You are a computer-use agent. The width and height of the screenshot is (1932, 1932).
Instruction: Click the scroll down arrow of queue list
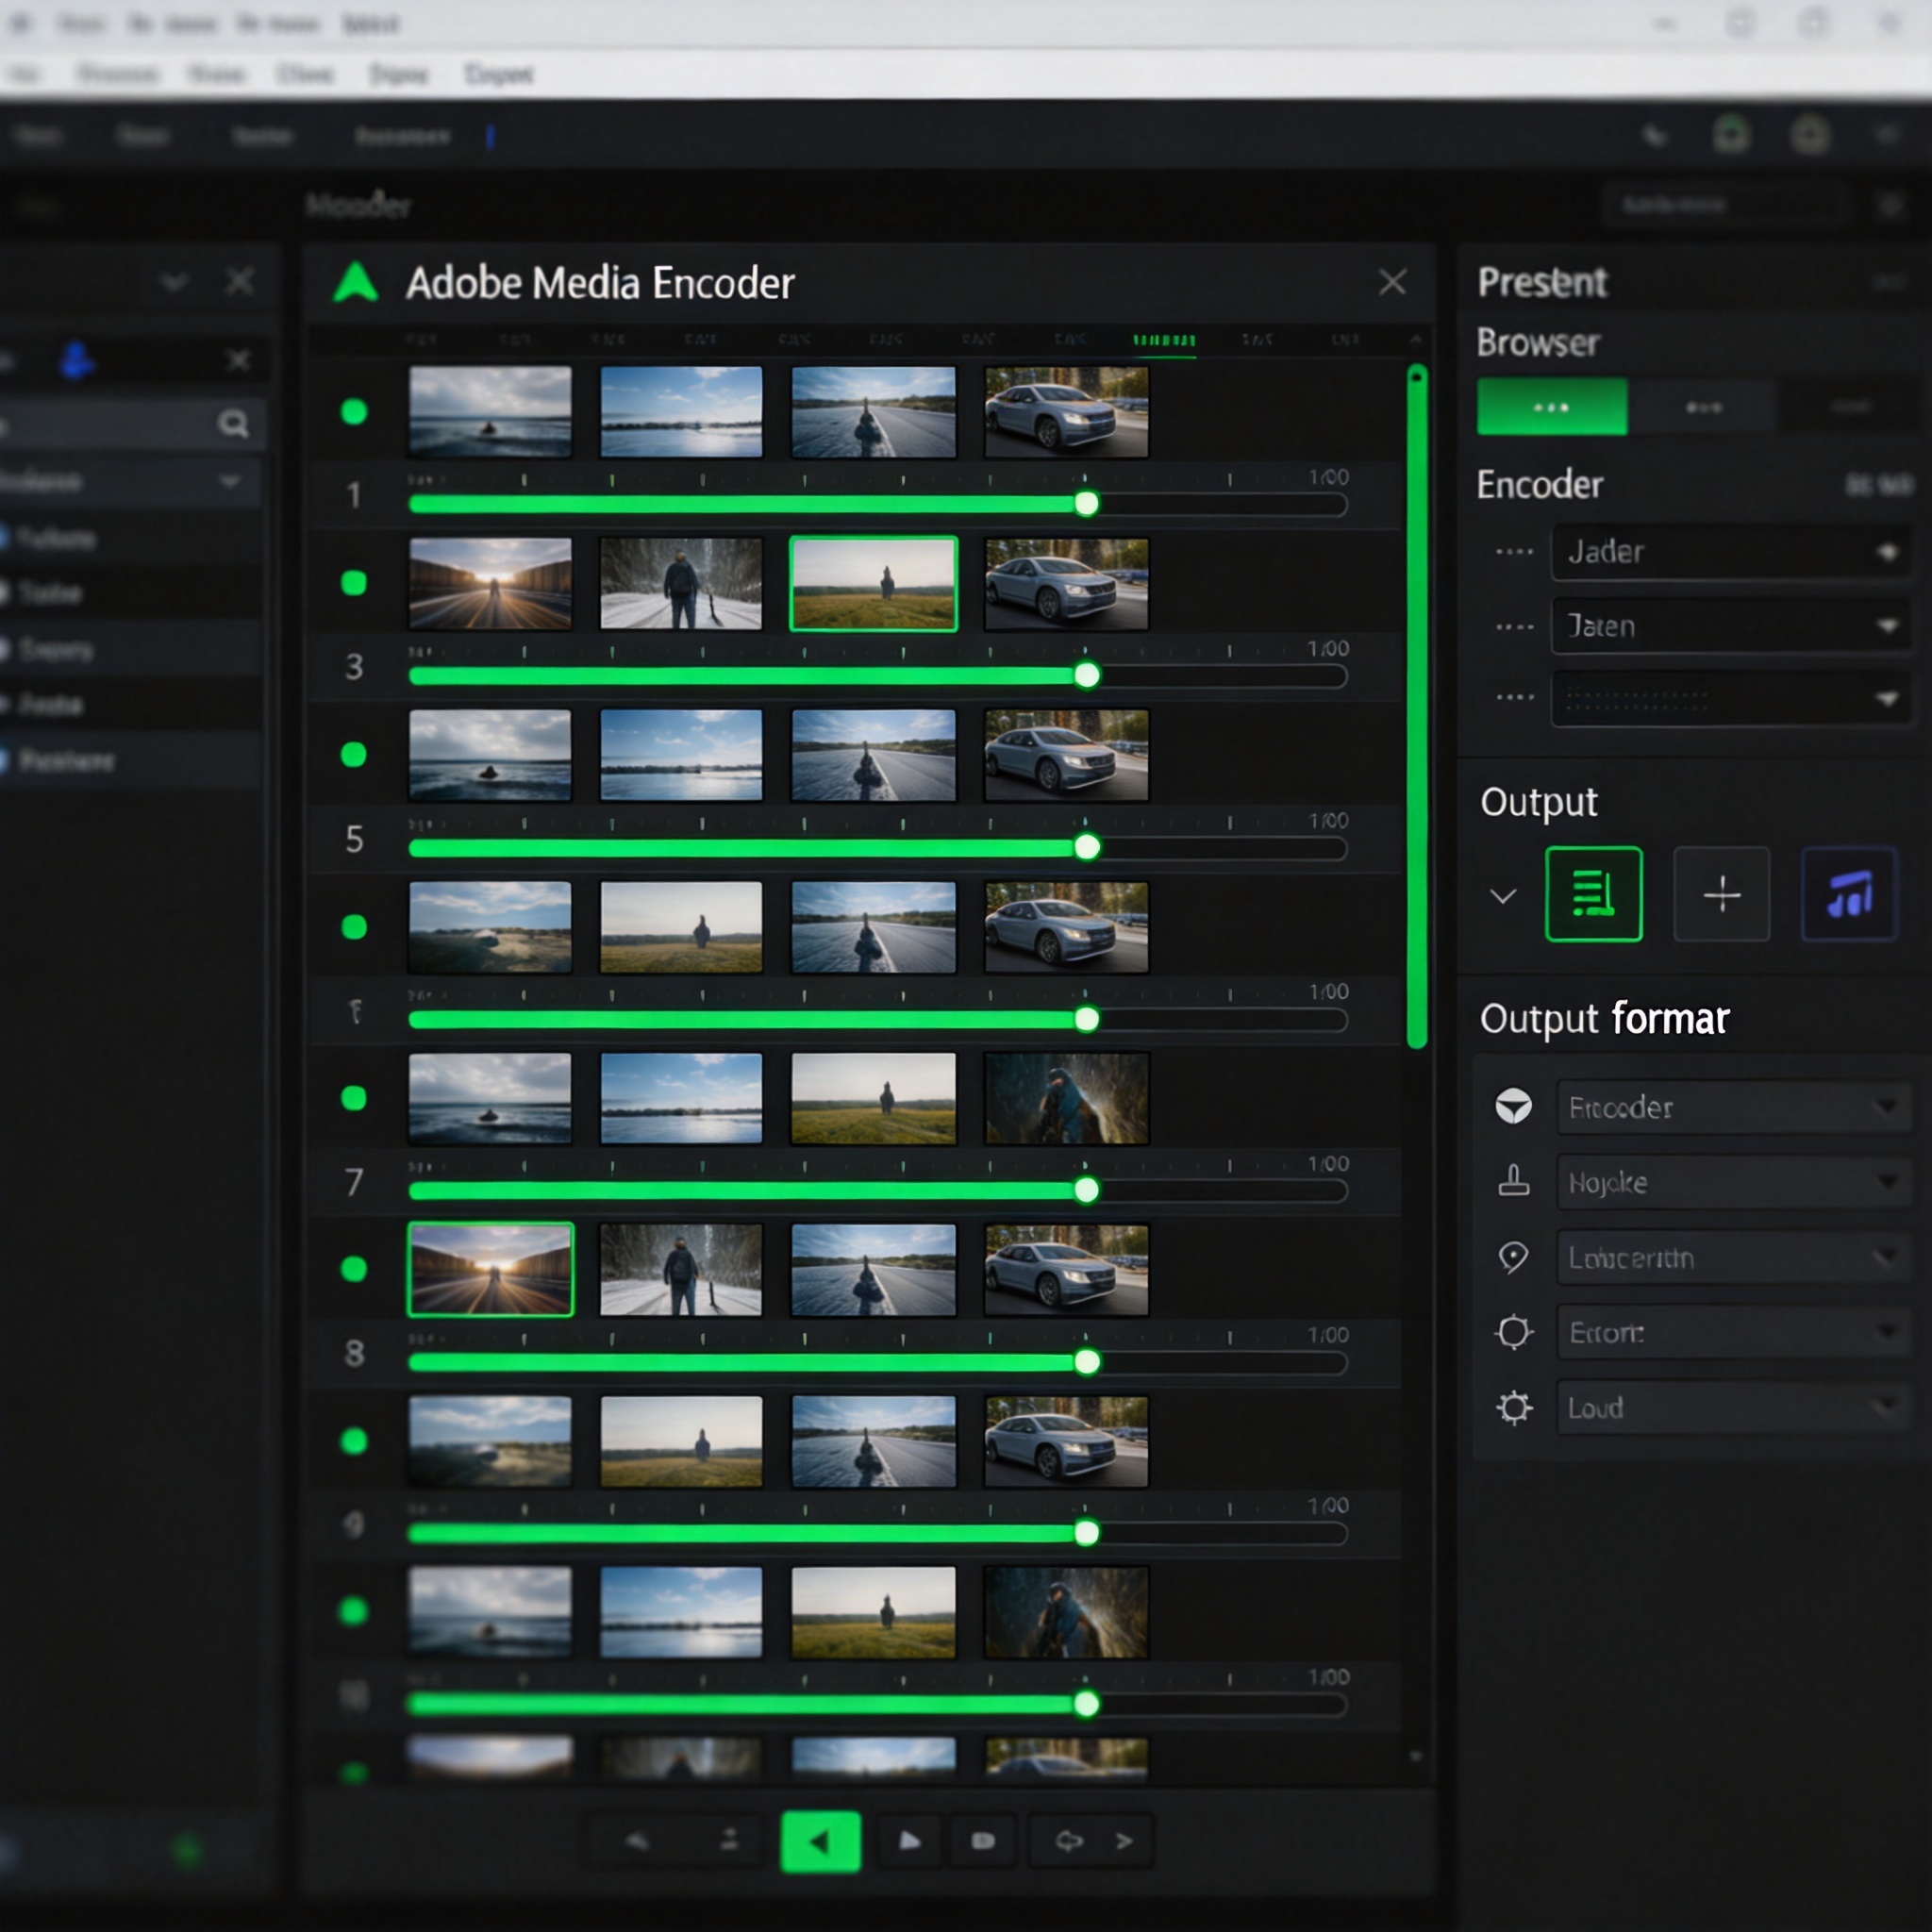[1415, 1755]
